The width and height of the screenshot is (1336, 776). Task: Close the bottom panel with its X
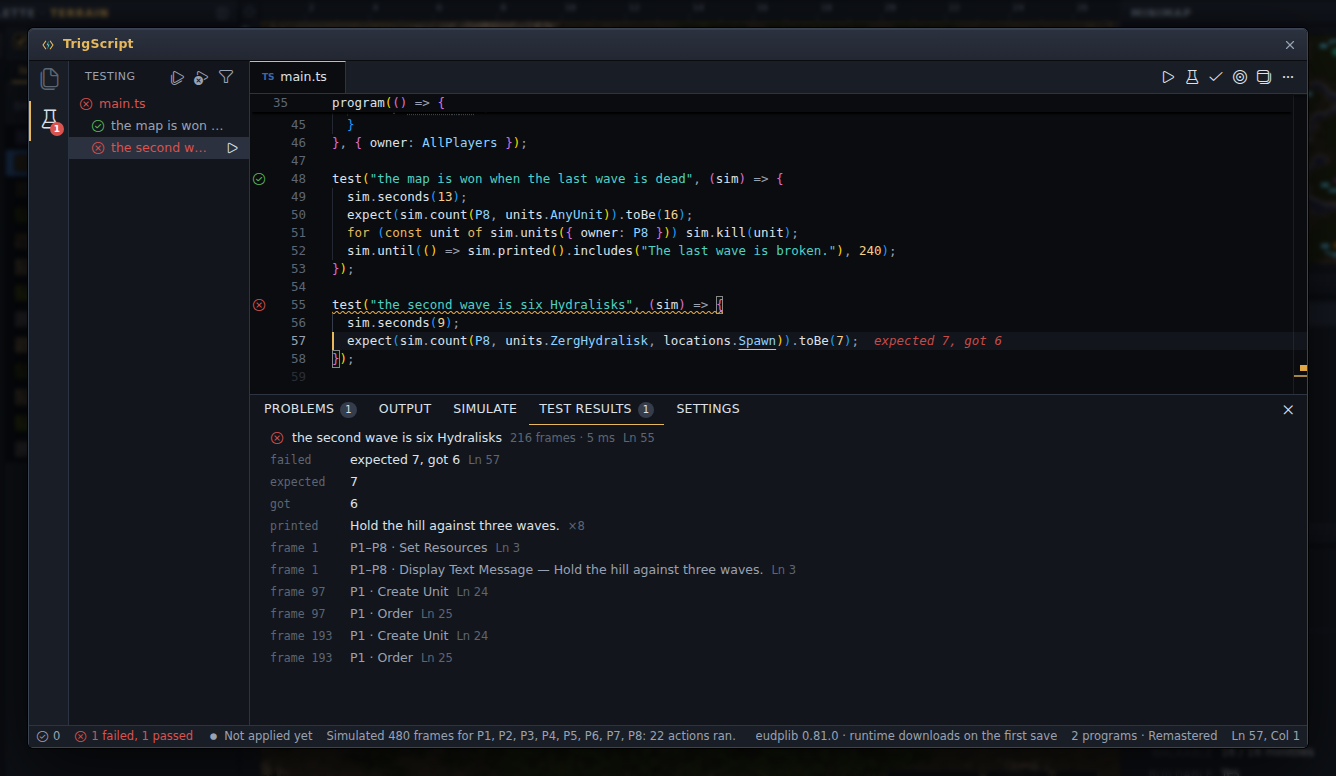point(1288,410)
